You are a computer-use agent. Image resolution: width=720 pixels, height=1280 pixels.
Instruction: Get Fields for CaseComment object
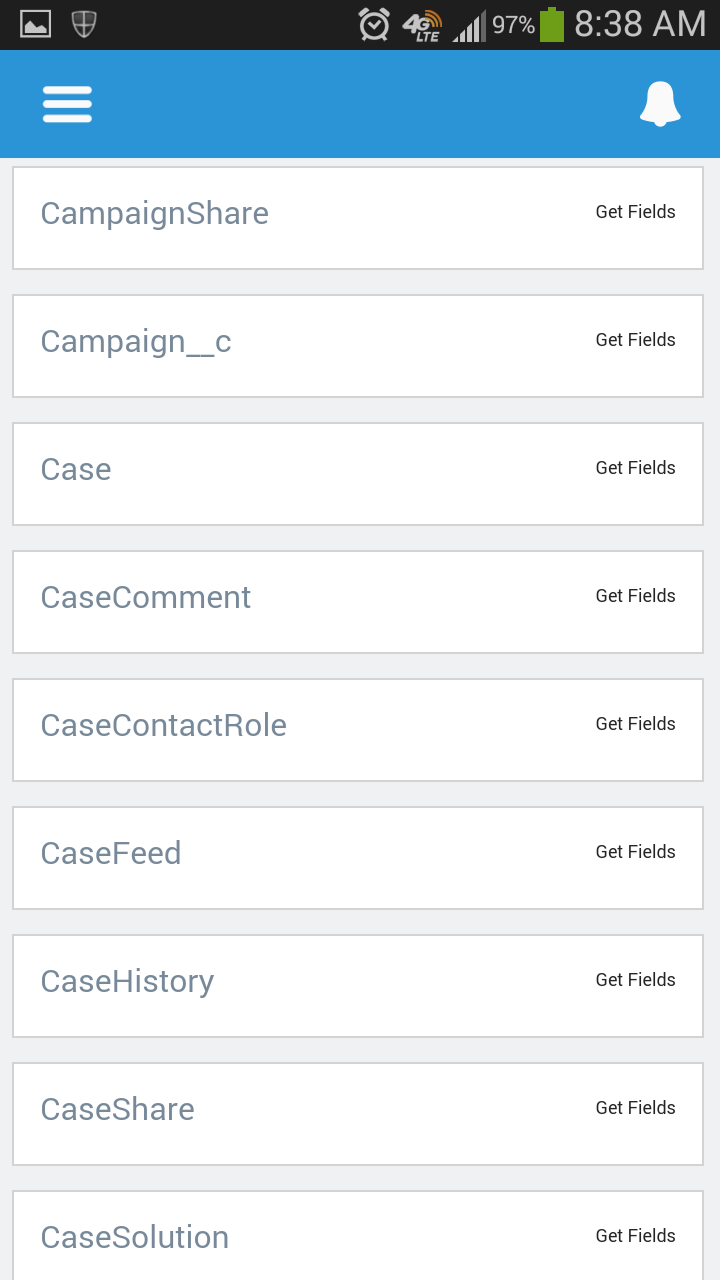[635, 596]
